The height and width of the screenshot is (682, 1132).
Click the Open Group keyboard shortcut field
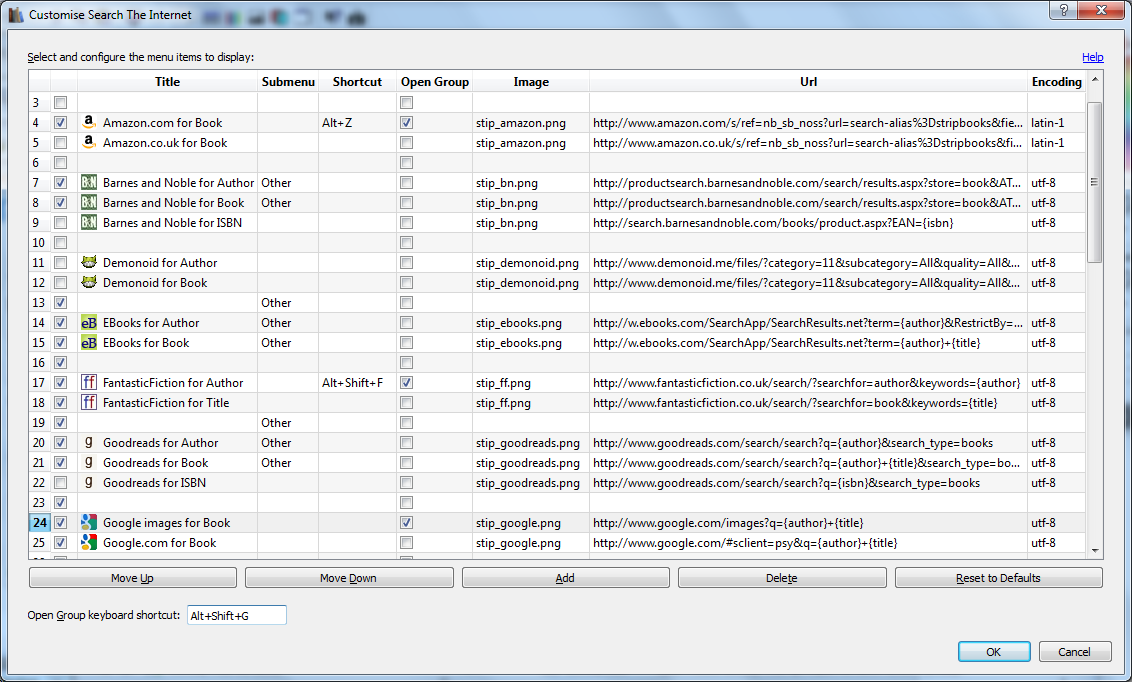pyautogui.click(x=237, y=616)
